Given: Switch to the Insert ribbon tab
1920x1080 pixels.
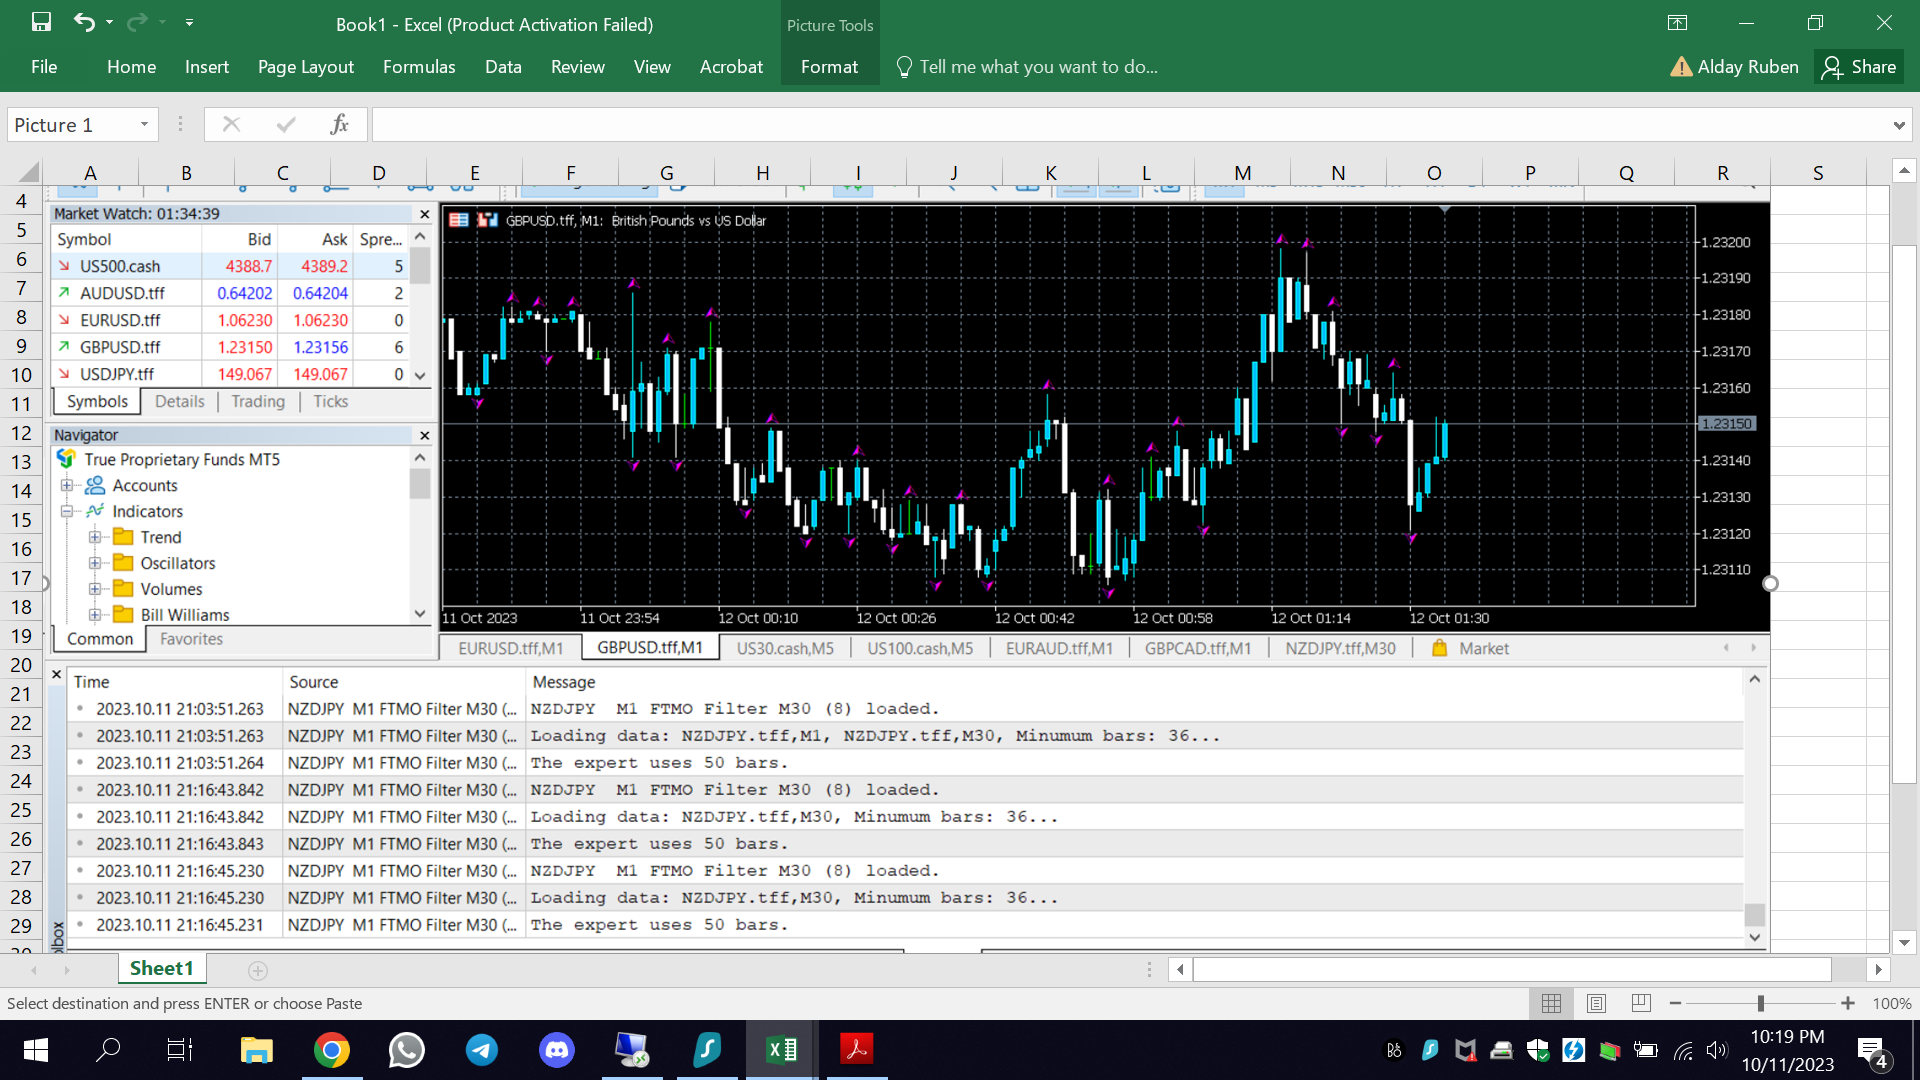Looking at the screenshot, I should pyautogui.click(x=207, y=67).
